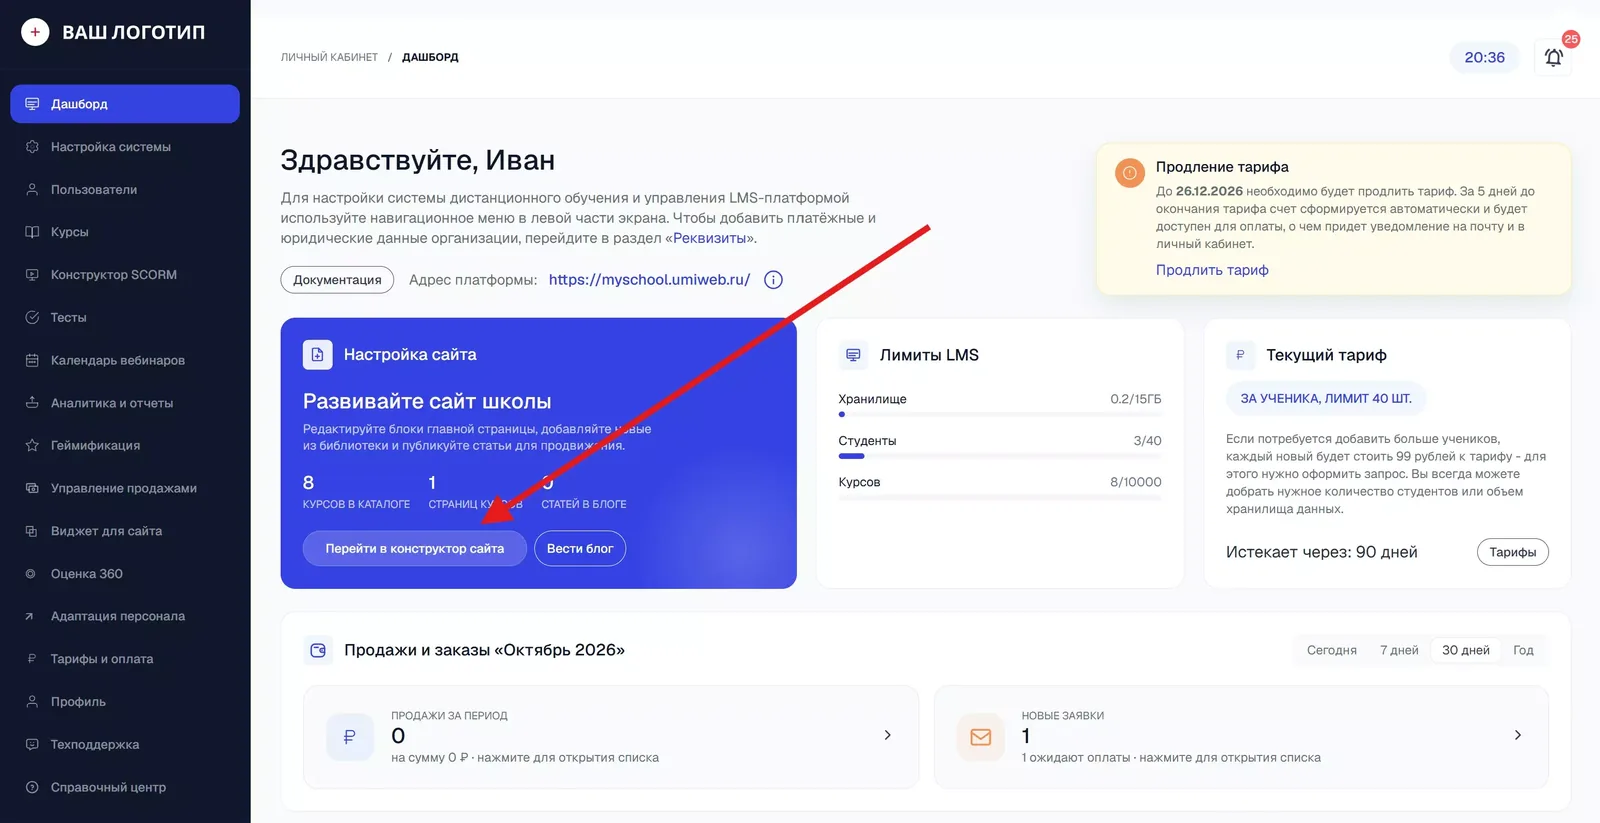
Task: Click Перейти в конструктор сайта button
Action: point(415,548)
